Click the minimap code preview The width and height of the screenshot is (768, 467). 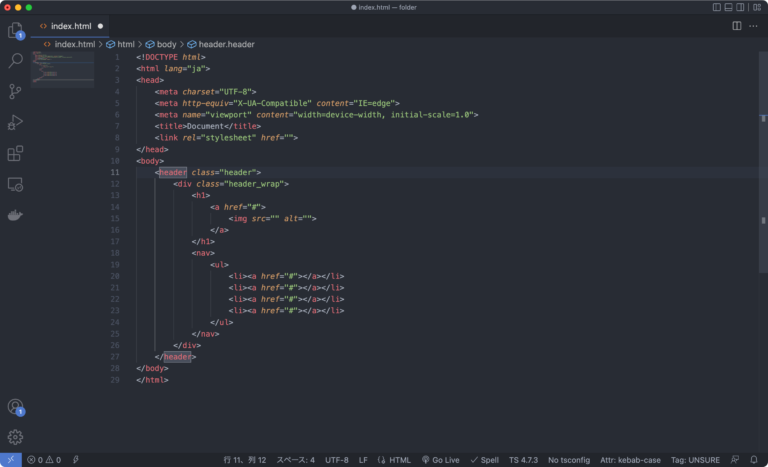pos(63,69)
